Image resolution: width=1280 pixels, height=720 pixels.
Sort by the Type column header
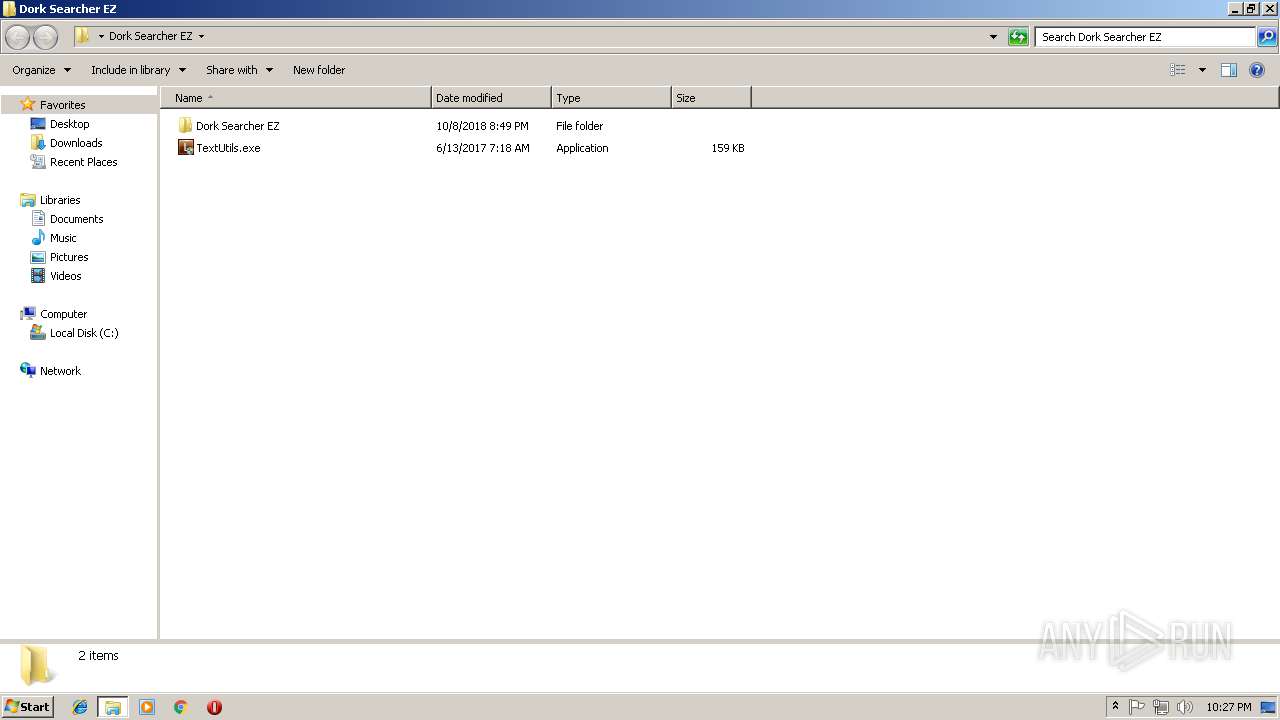point(611,98)
